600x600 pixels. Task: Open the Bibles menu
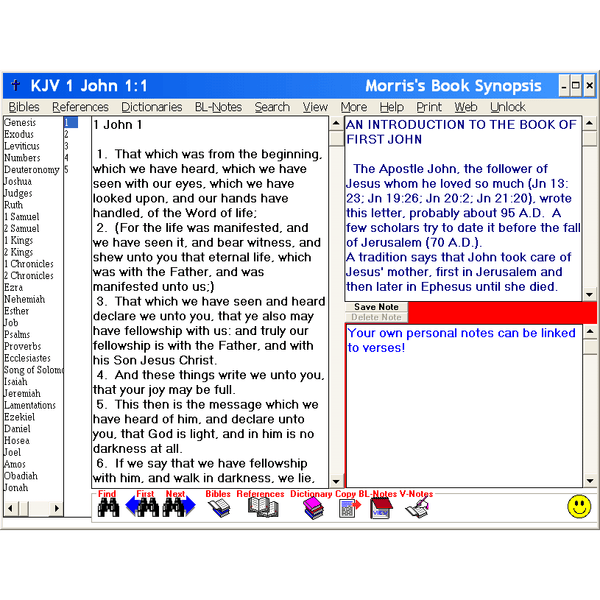click(24, 107)
